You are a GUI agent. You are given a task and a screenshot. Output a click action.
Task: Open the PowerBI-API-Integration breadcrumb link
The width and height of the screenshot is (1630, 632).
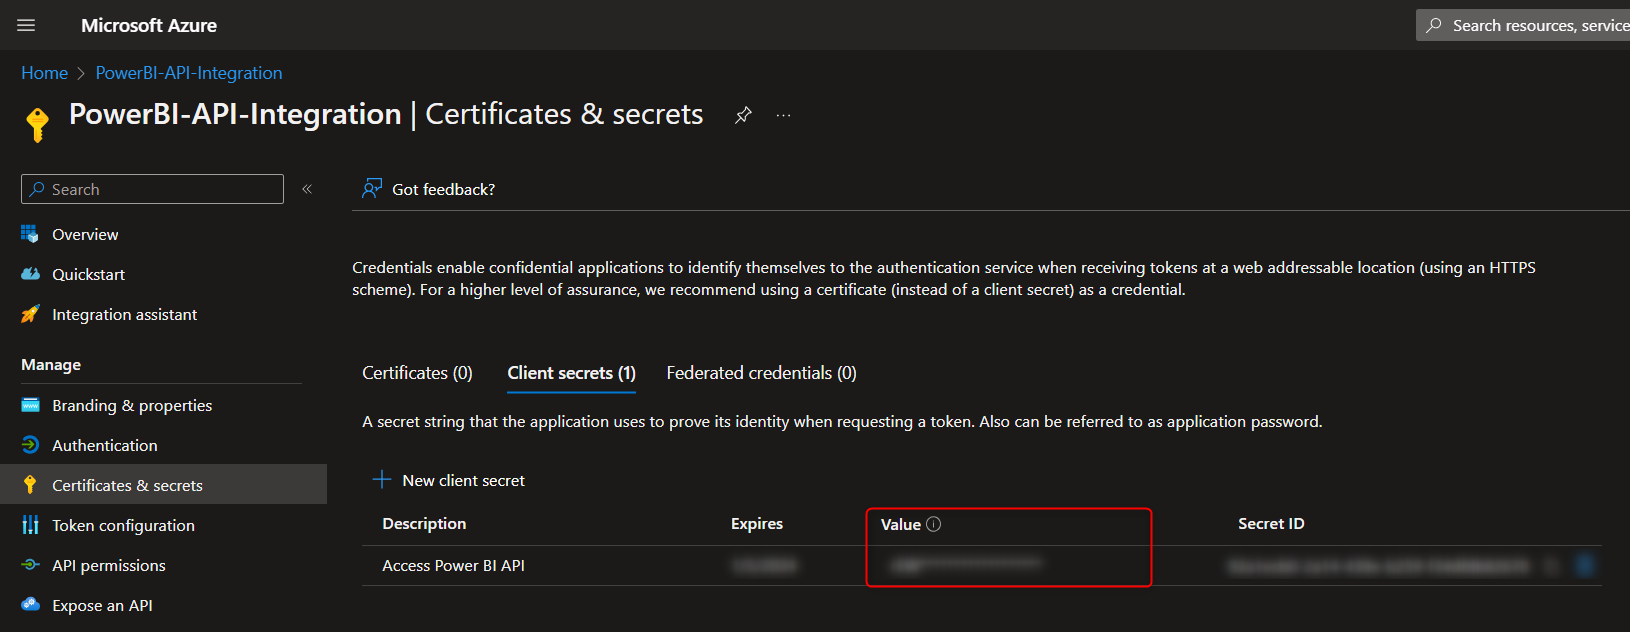point(188,72)
